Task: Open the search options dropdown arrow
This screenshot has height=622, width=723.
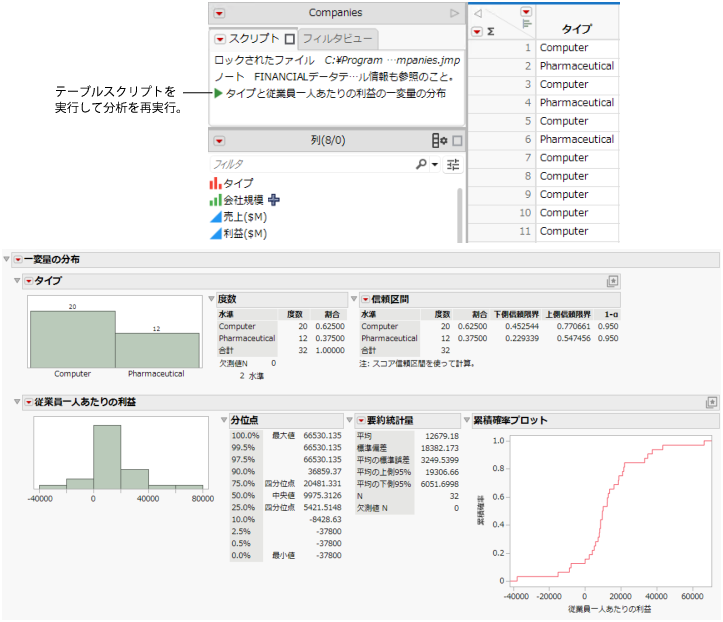Action: coord(434,165)
